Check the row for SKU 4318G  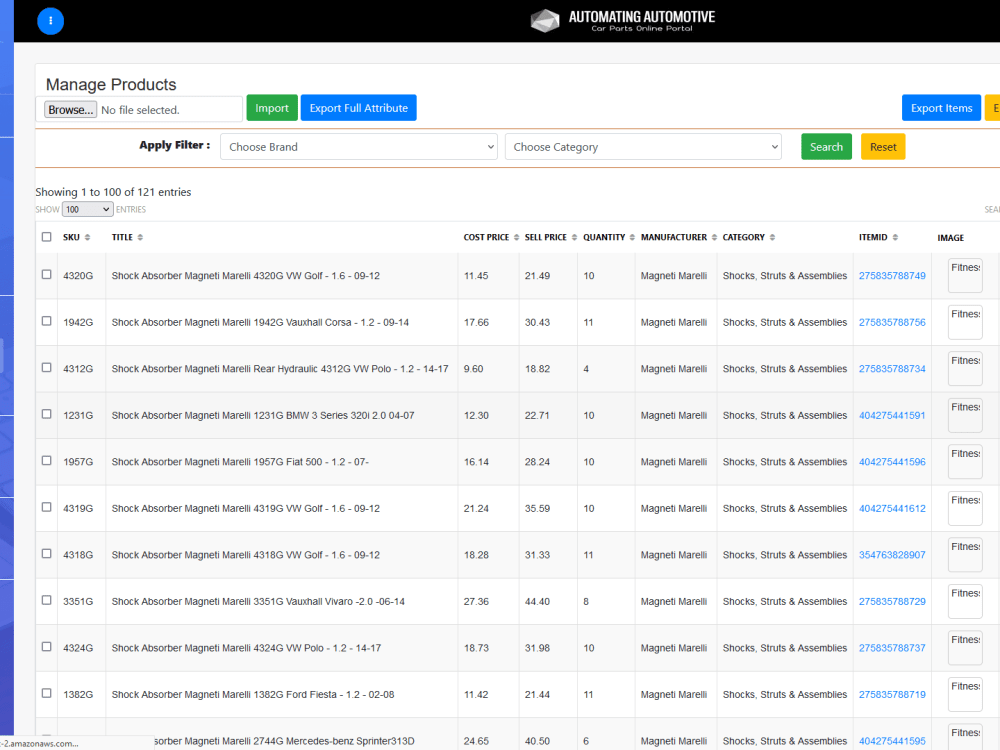[47, 554]
